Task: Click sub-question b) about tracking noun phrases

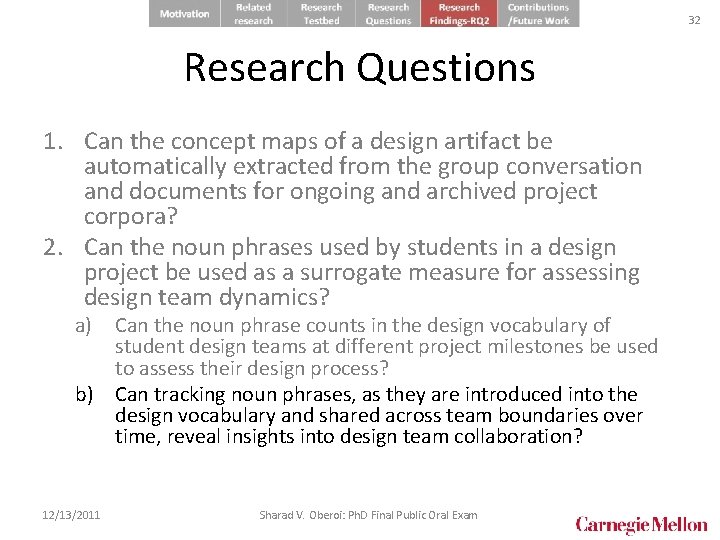Action: pos(359,416)
